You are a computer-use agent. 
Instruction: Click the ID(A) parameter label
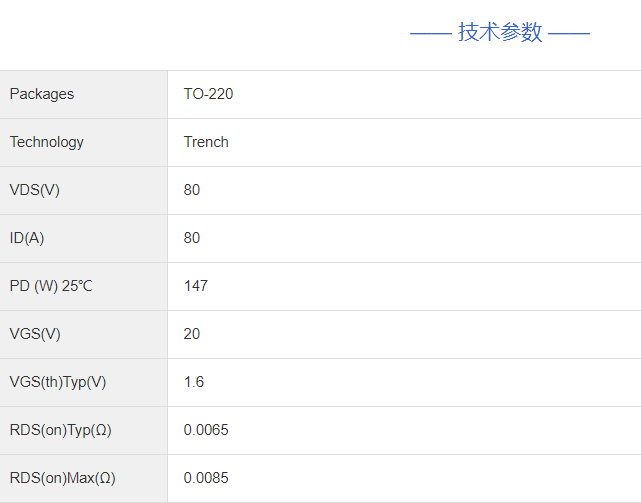click(x=27, y=238)
